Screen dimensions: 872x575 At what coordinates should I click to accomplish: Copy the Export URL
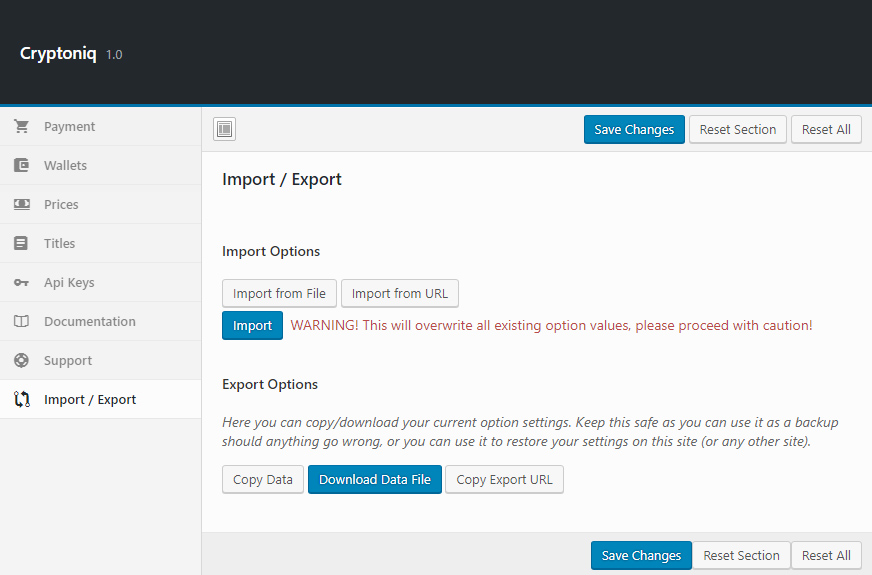[x=504, y=480]
